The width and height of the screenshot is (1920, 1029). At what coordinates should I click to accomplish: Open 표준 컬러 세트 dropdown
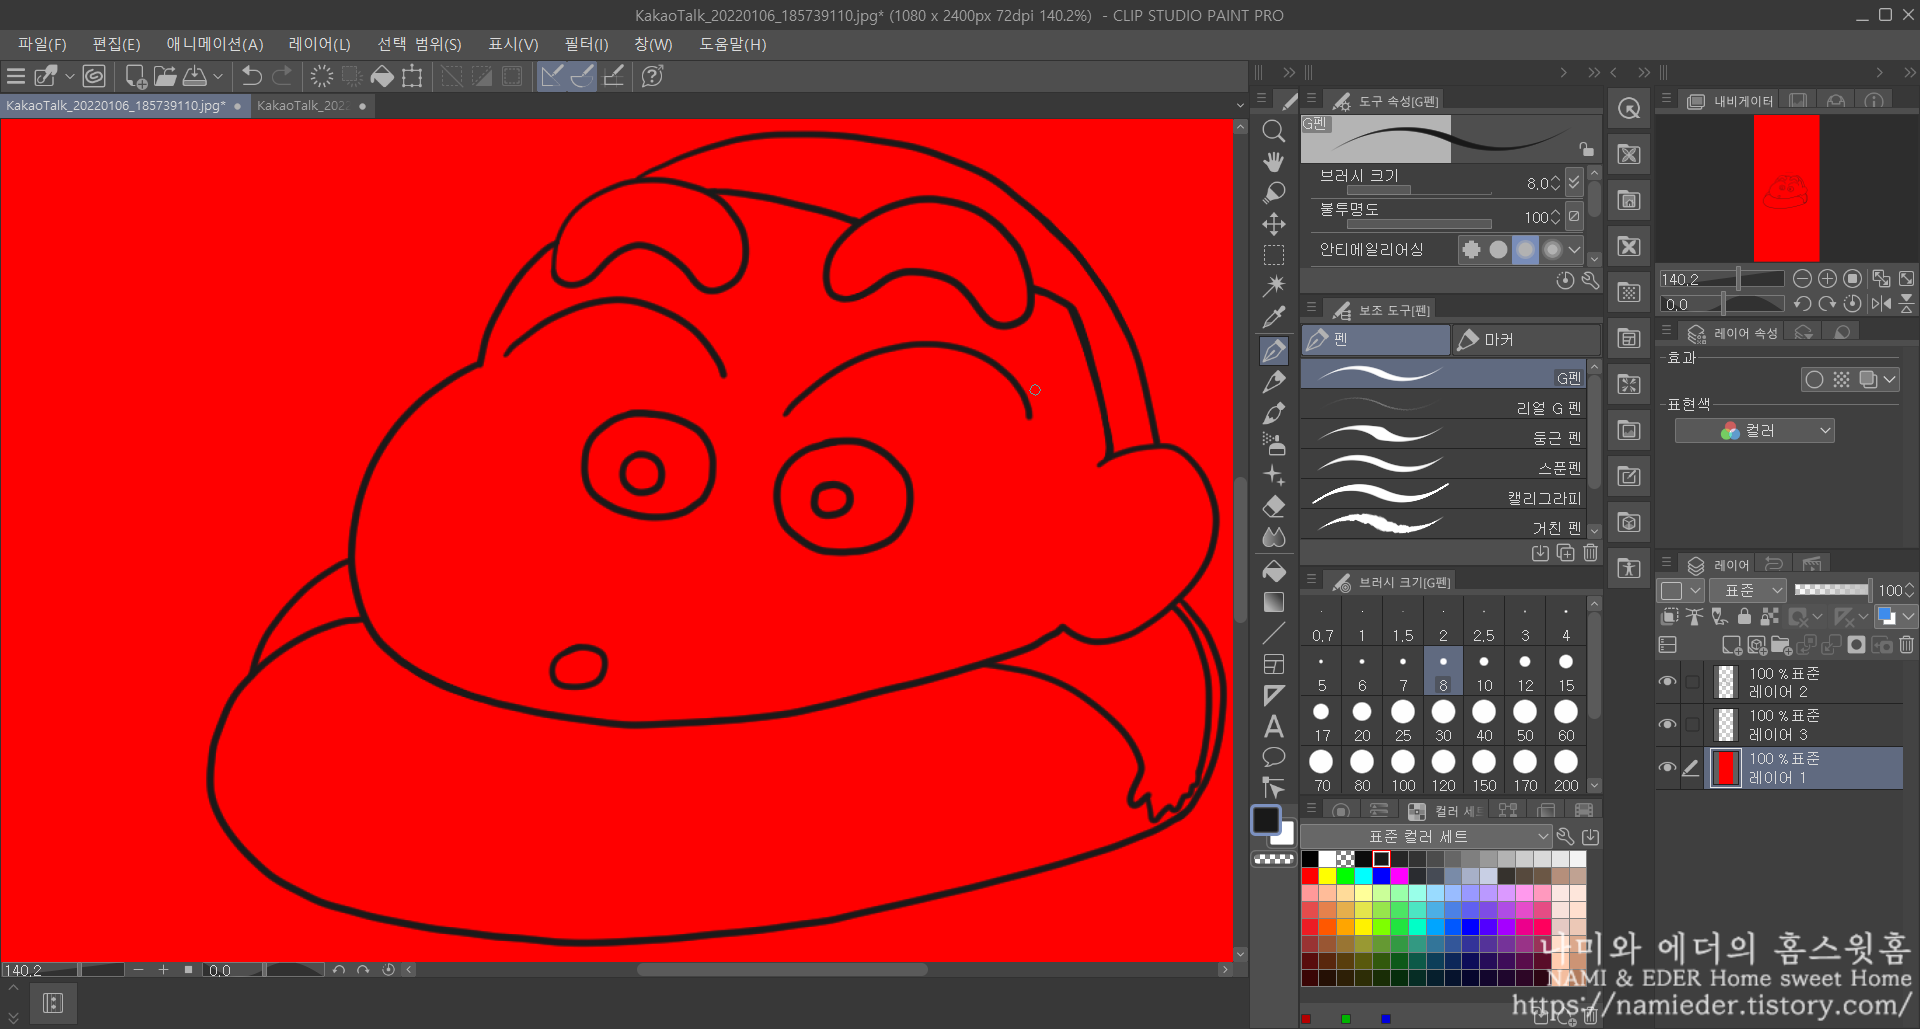coord(1426,836)
